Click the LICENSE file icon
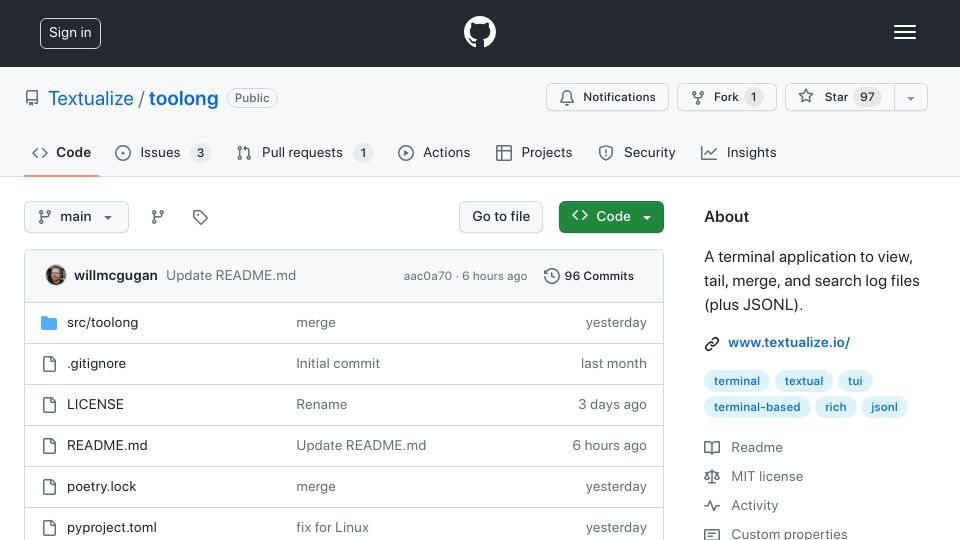The height and width of the screenshot is (540, 960). (x=49, y=405)
